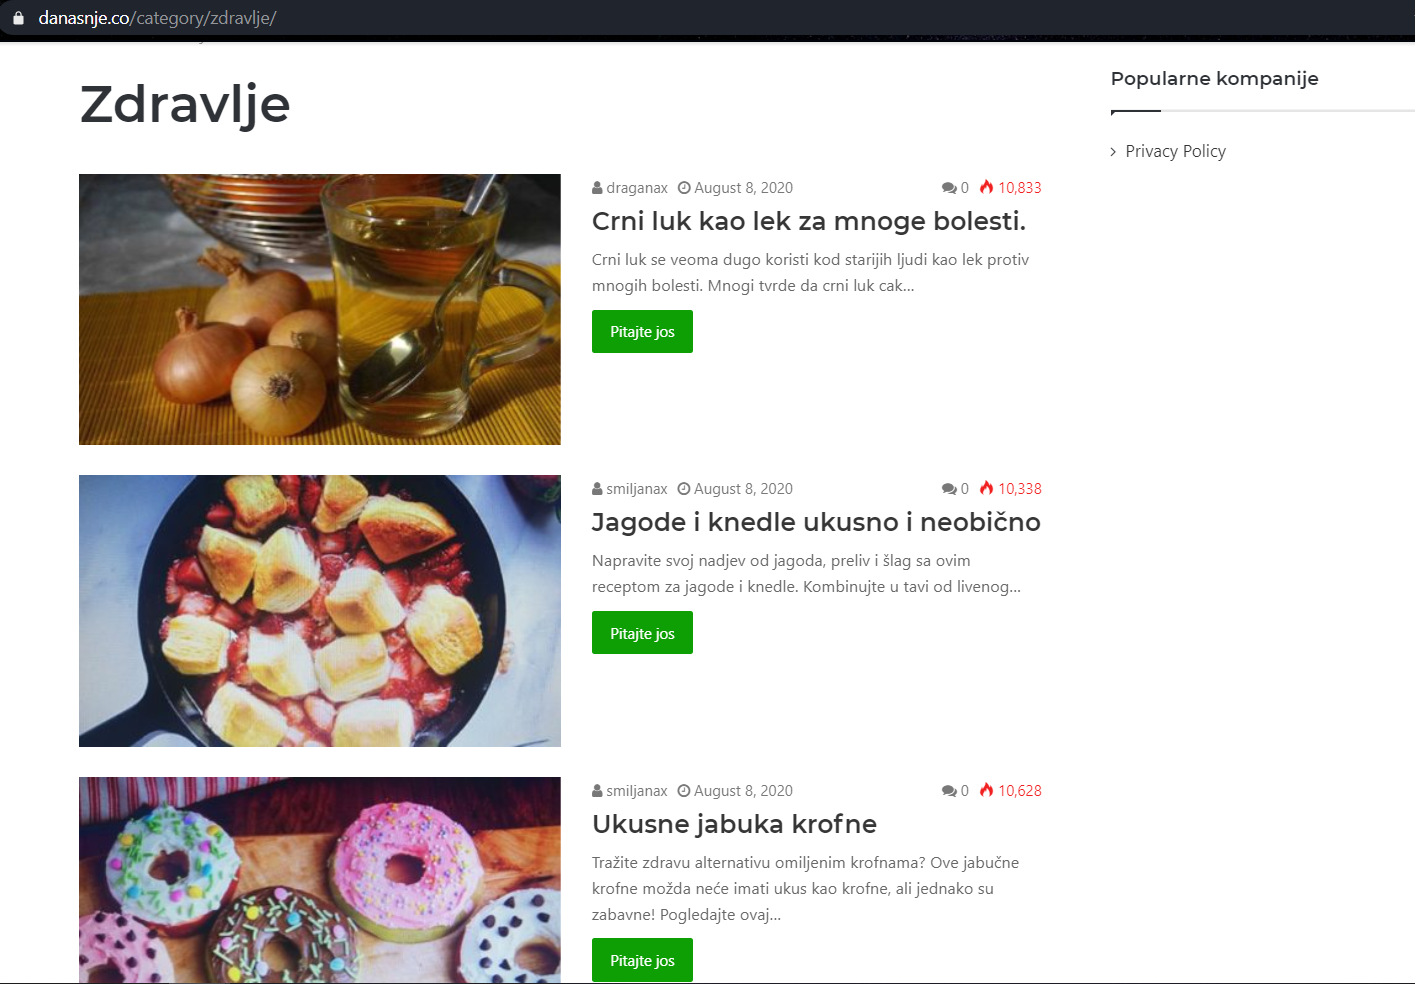This screenshot has height=984, width=1415.
Task: Click Pitajte jos under Crni luk article
Action: (642, 332)
